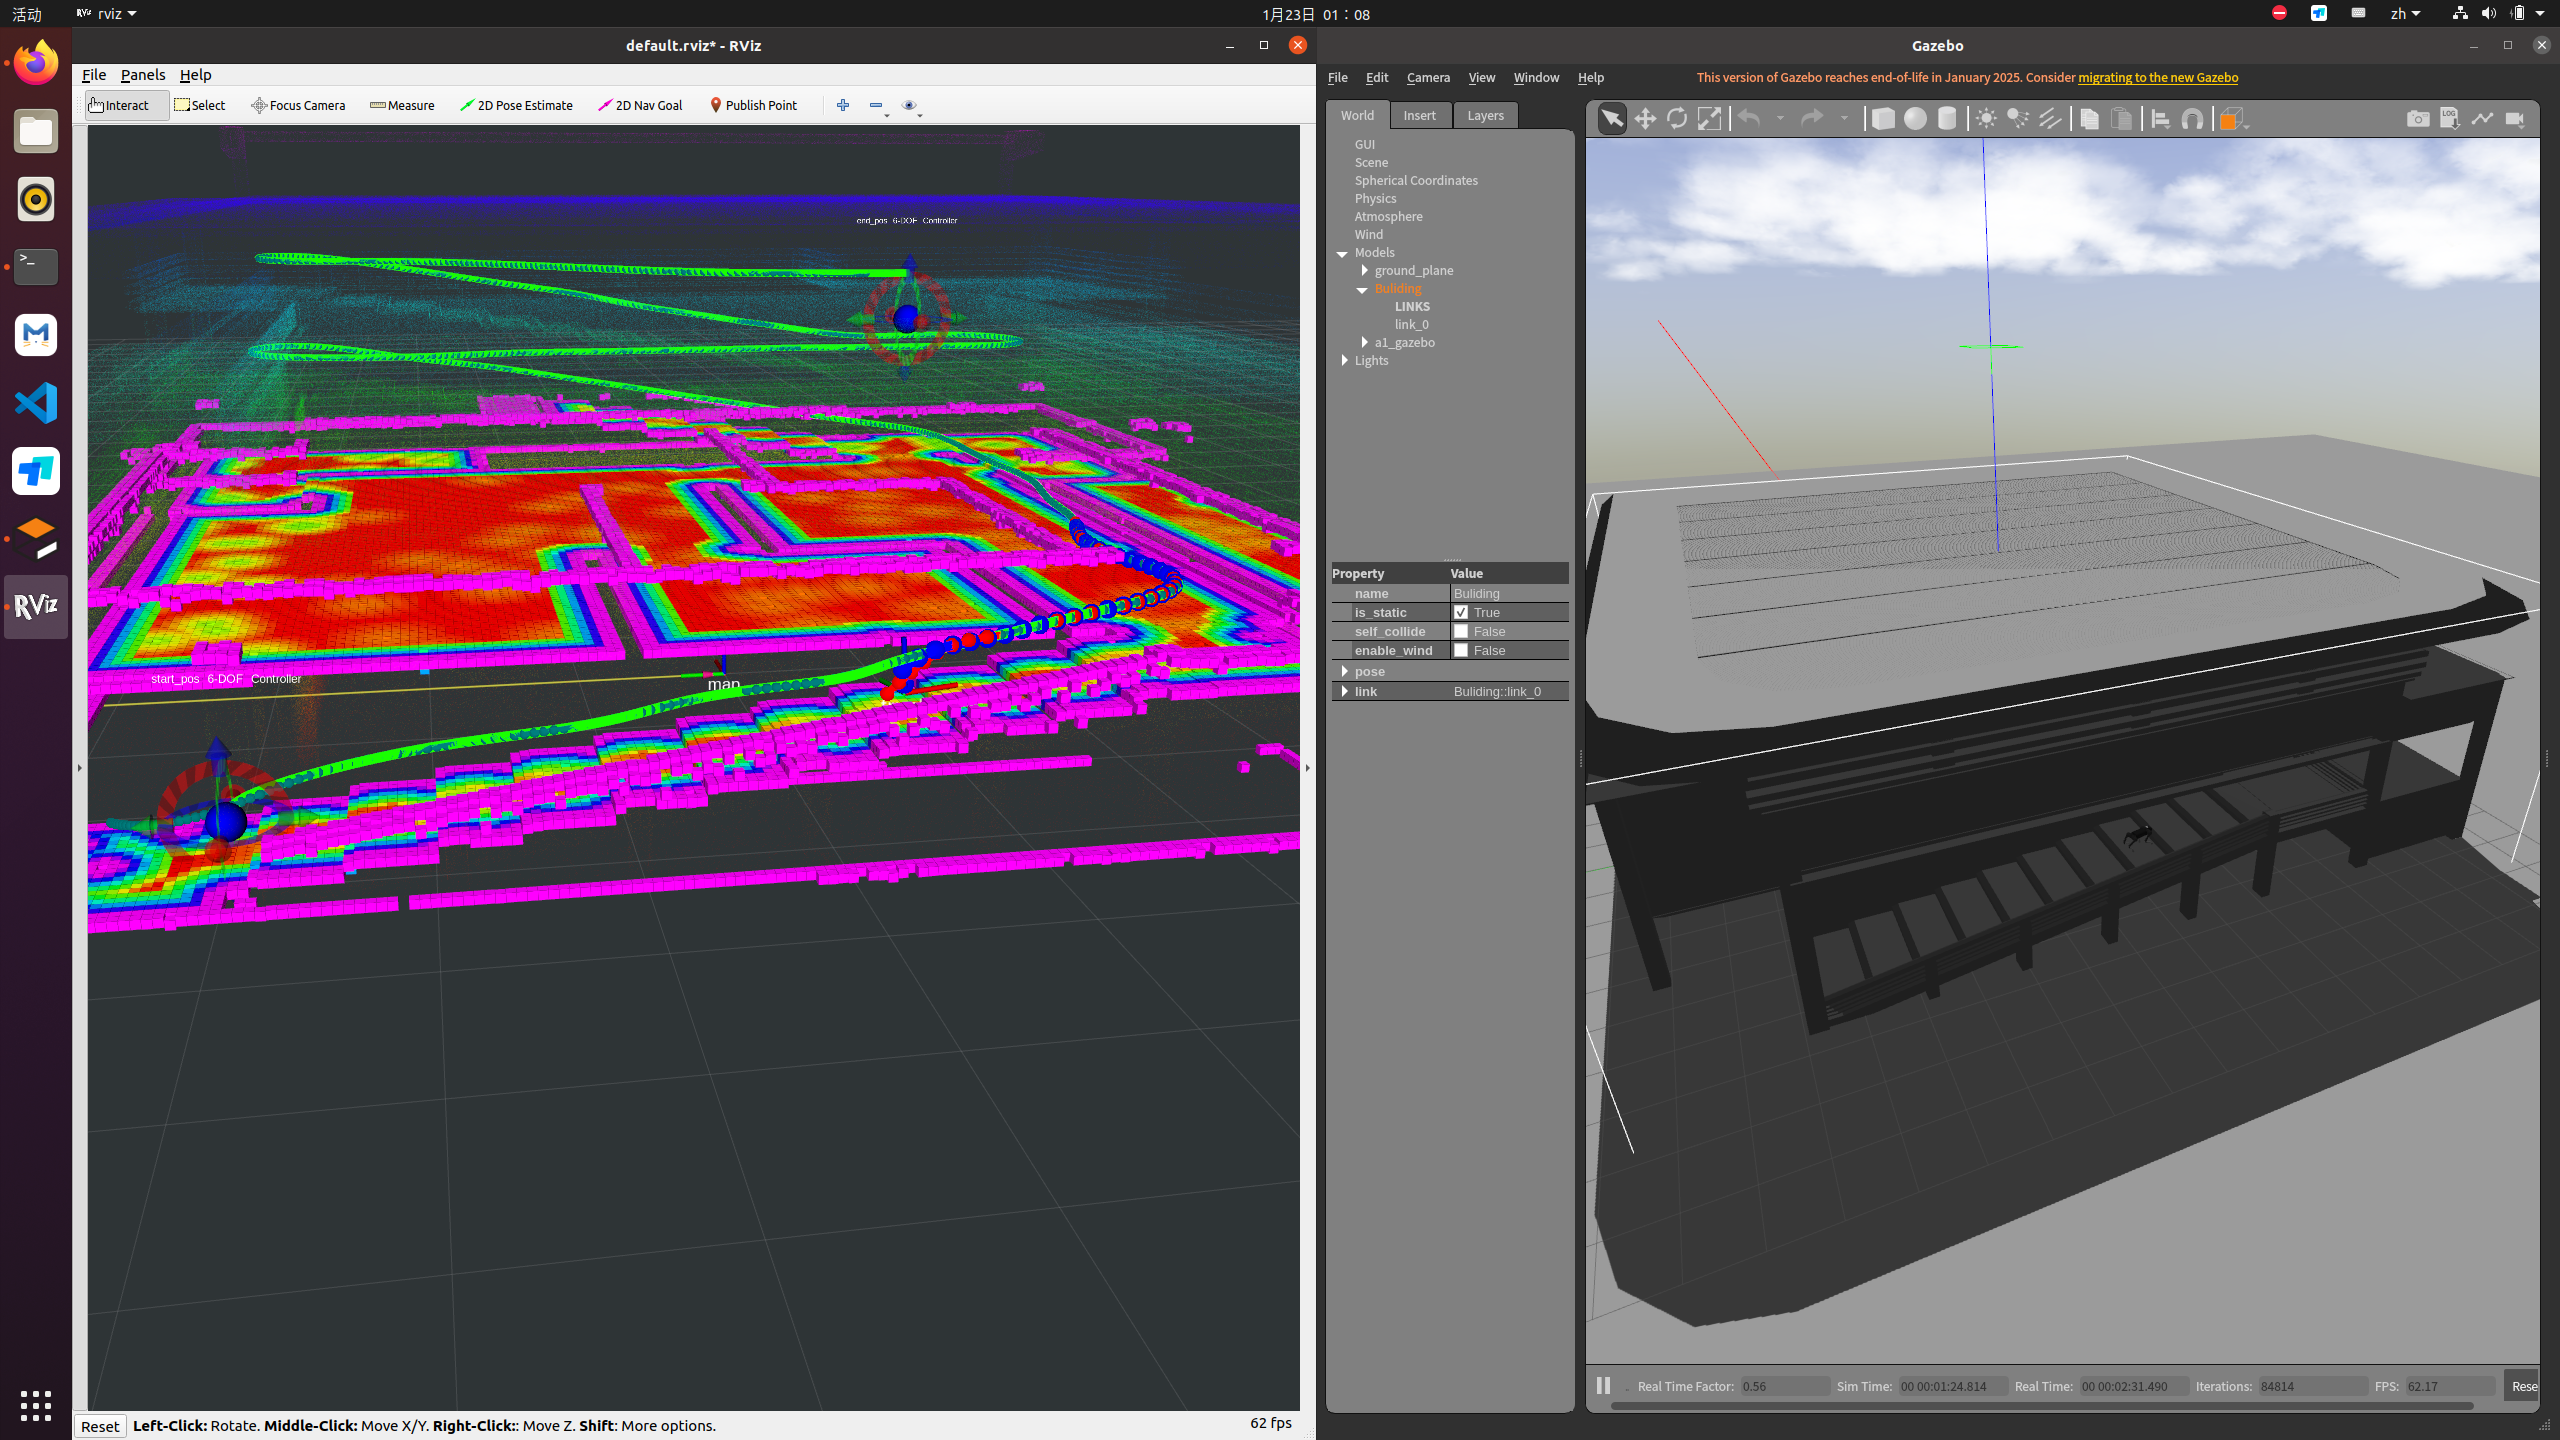Take a screenshot with the camera icon

(x=2417, y=119)
